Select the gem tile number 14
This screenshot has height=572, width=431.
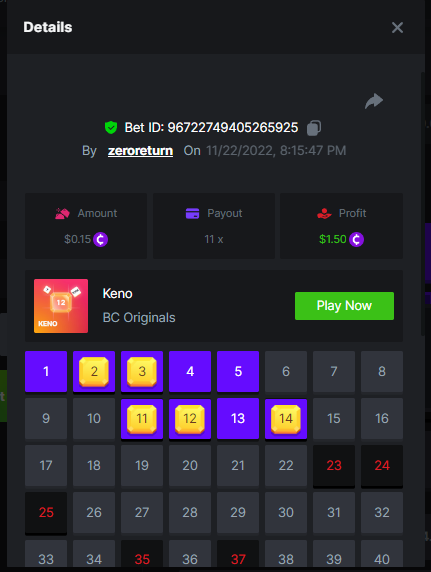pyautogui.click(x=286, y=419)
